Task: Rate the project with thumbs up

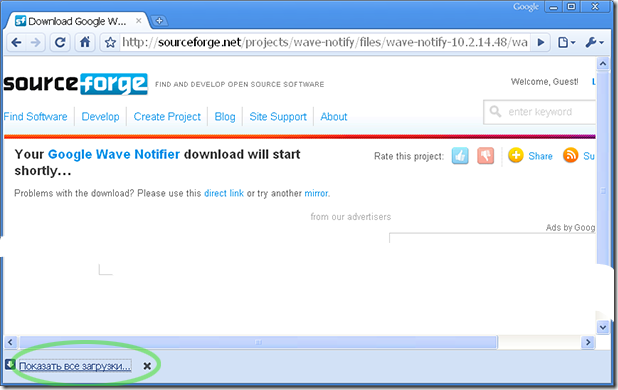Action: (x=460, y=155)
